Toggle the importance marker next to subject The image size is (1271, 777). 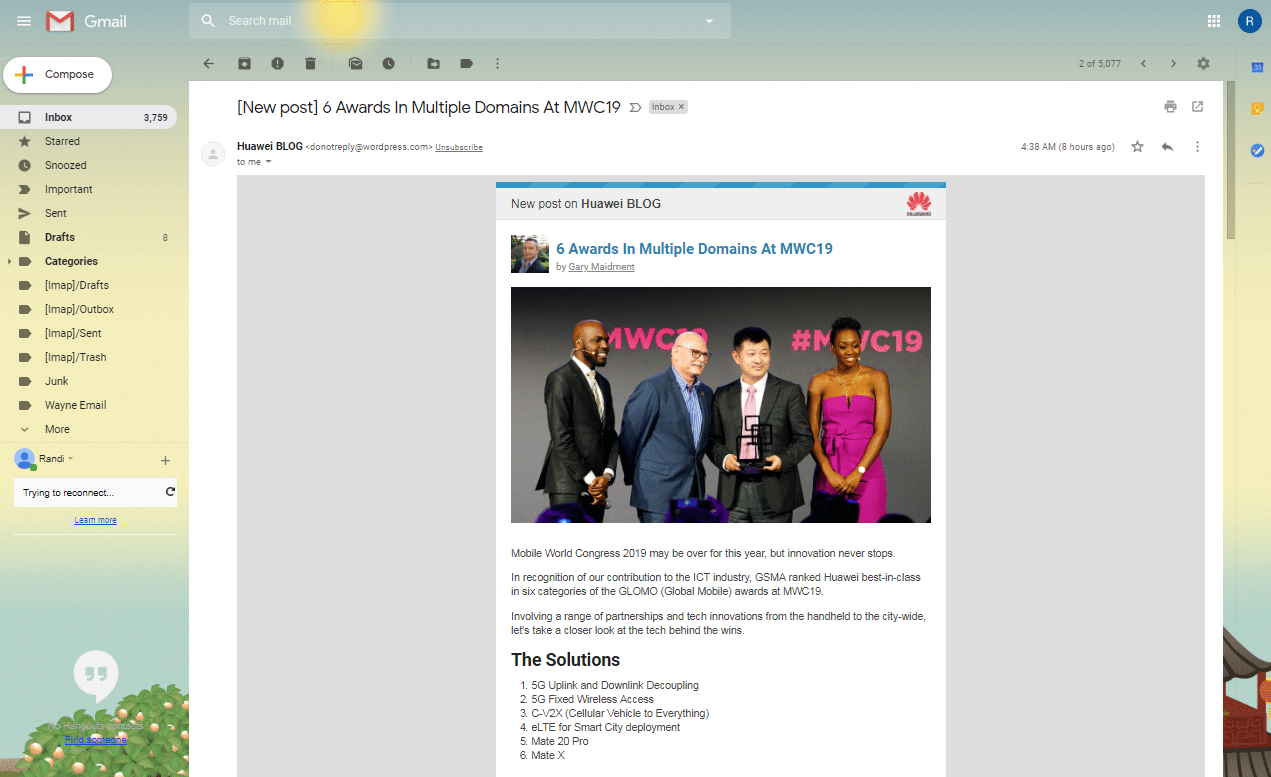point(635,107)
